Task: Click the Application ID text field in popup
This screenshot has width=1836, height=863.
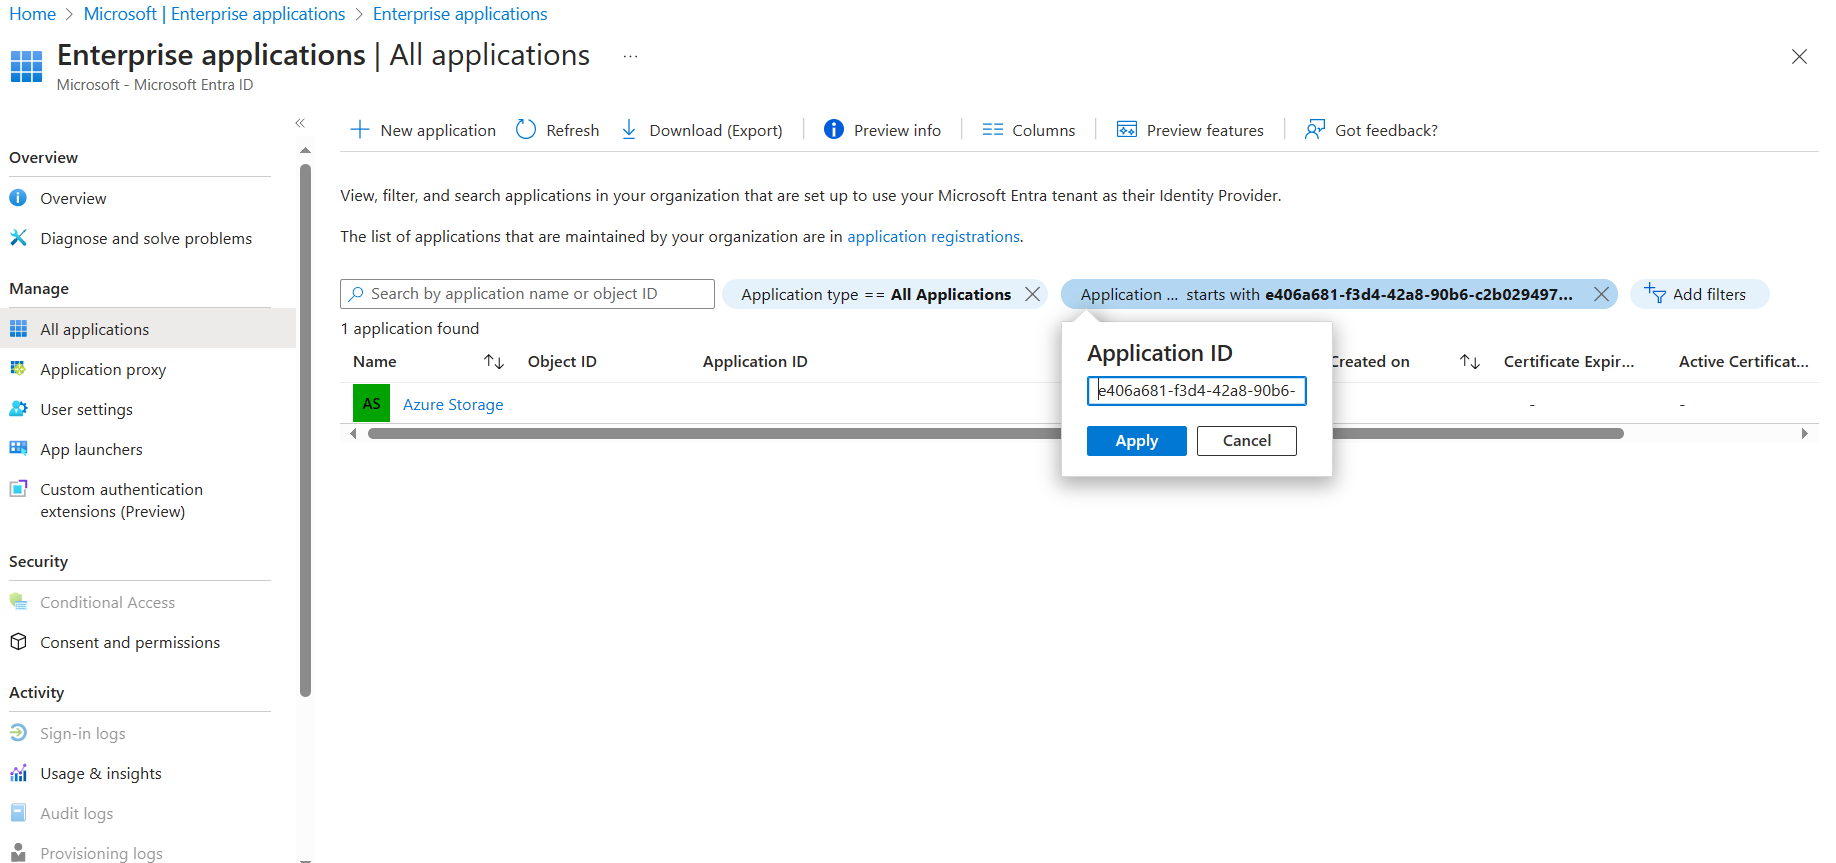Action: pos(1197,390)
